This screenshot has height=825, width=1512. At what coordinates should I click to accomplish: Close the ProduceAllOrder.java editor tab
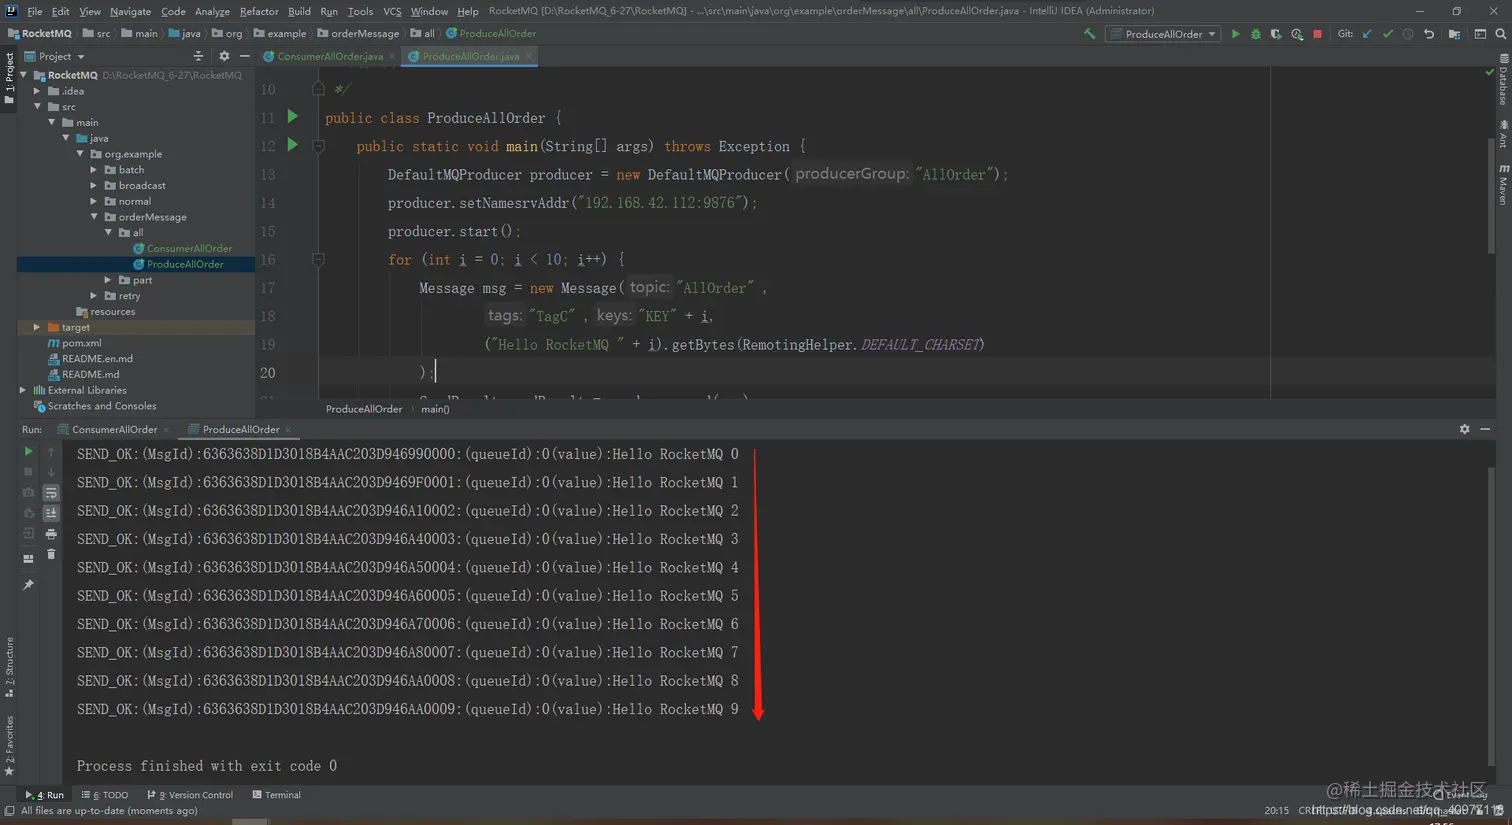point(530,56)
